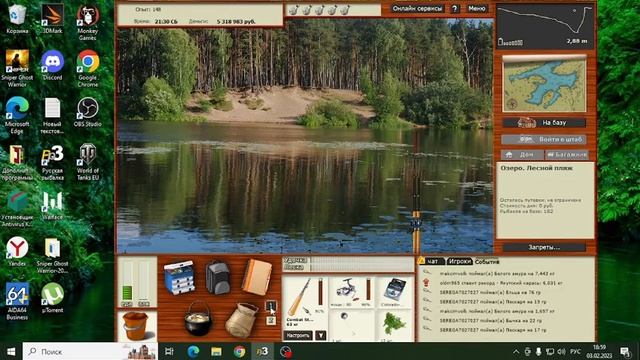Viewport: 640px width, 360px height.
Task: Open the Microsoft Edge desktop shortcut
Action: (17, 115)
